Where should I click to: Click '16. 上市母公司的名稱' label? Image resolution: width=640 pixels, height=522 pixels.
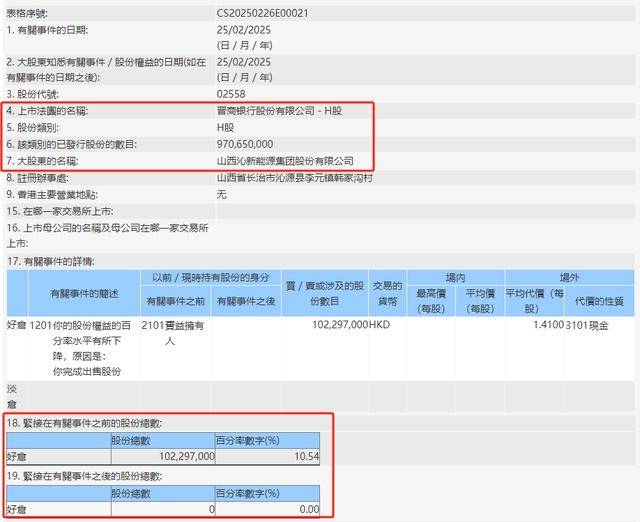pos(108,235)
